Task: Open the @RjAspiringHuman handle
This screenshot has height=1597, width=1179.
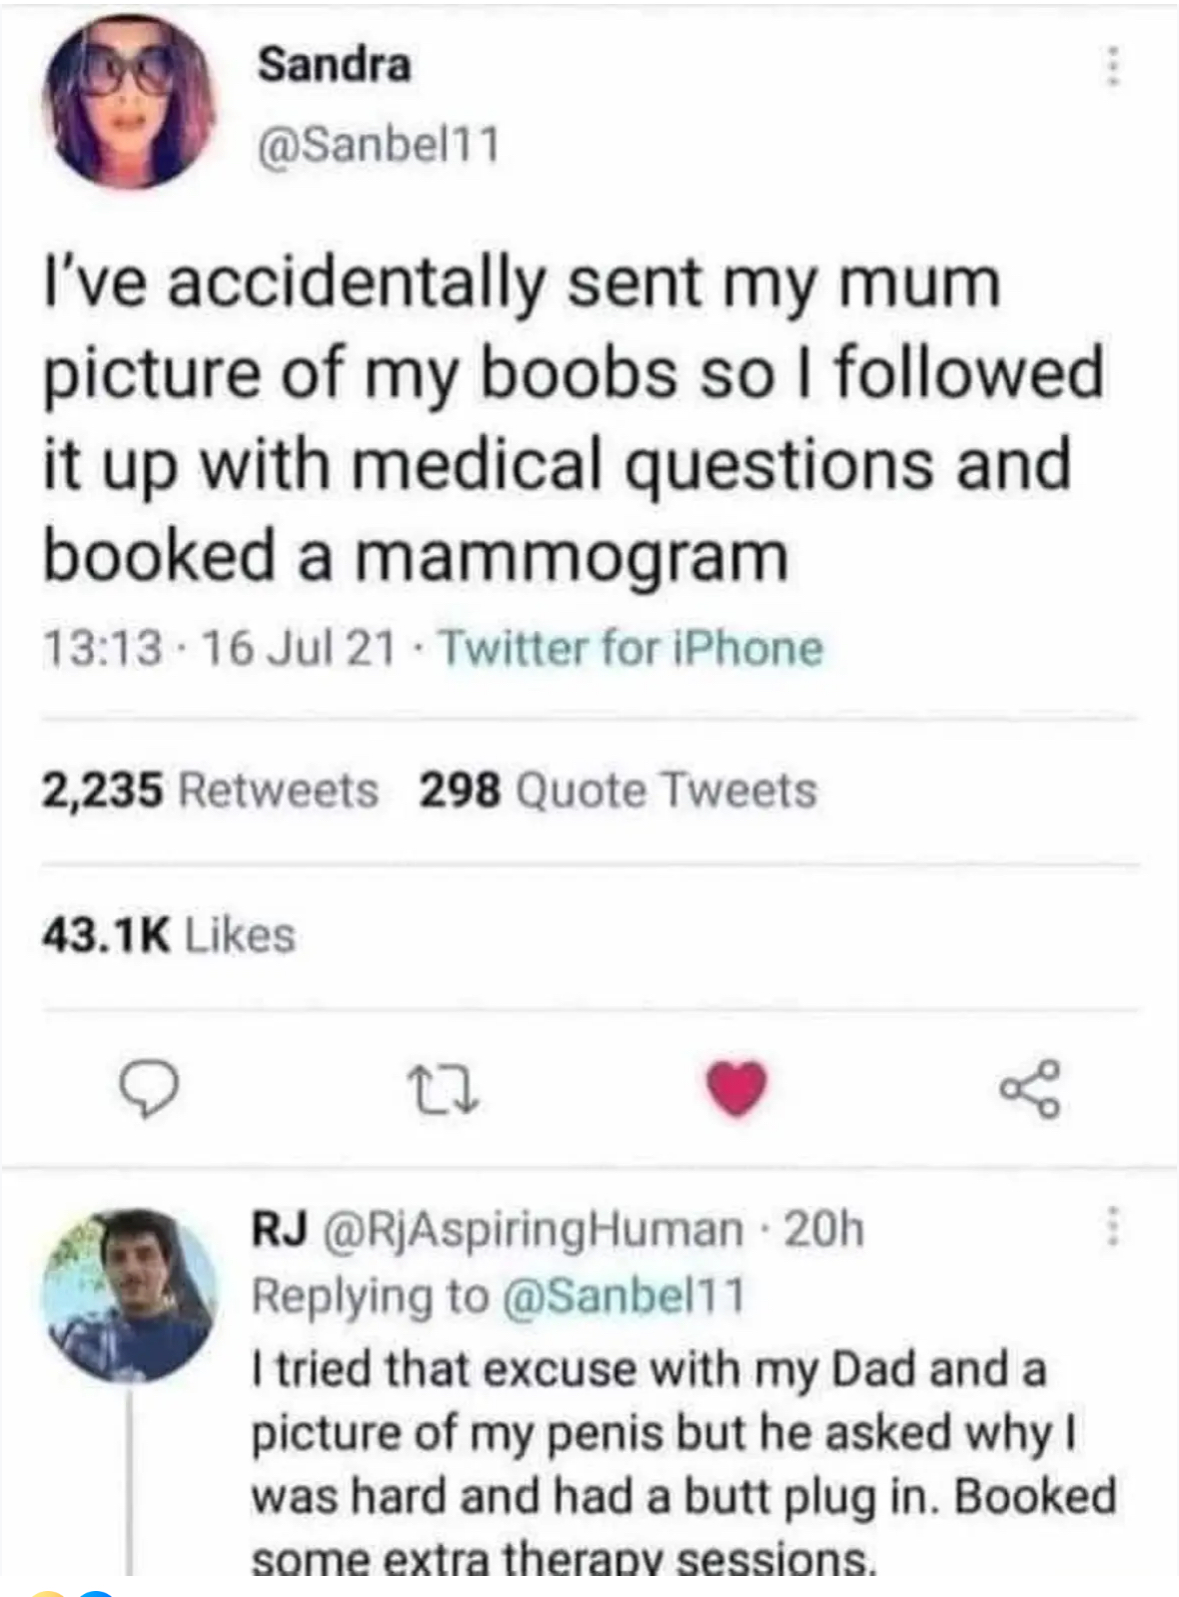Action: (x=532, y=1229)
